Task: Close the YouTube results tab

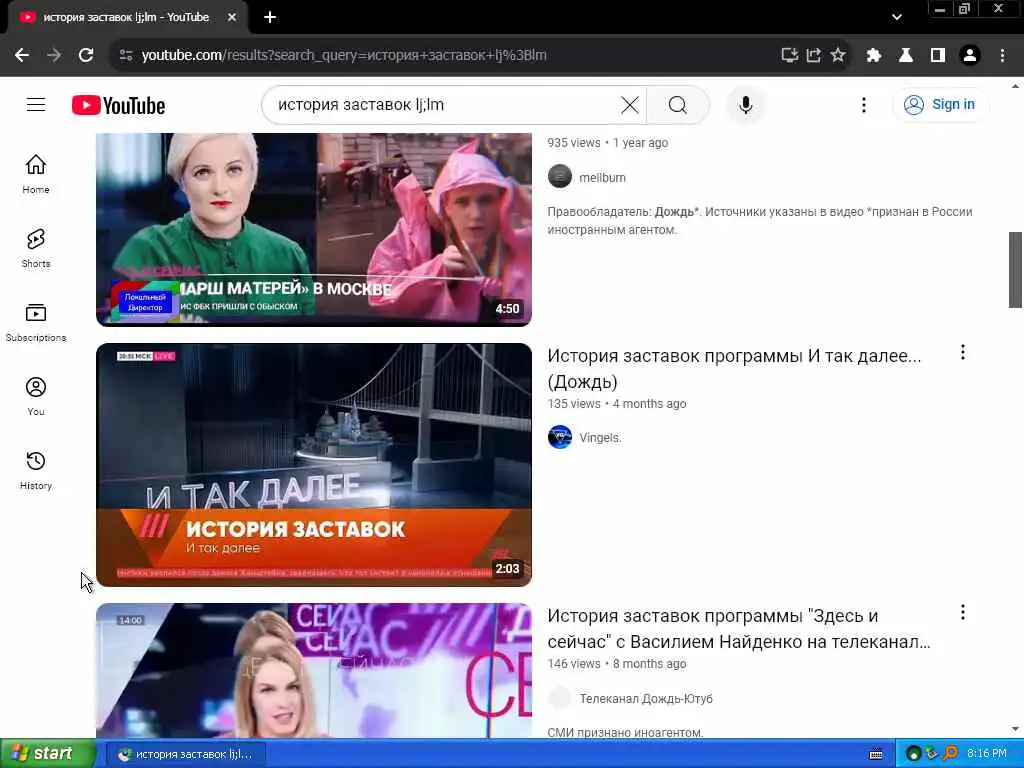Action: click(232, 17)
